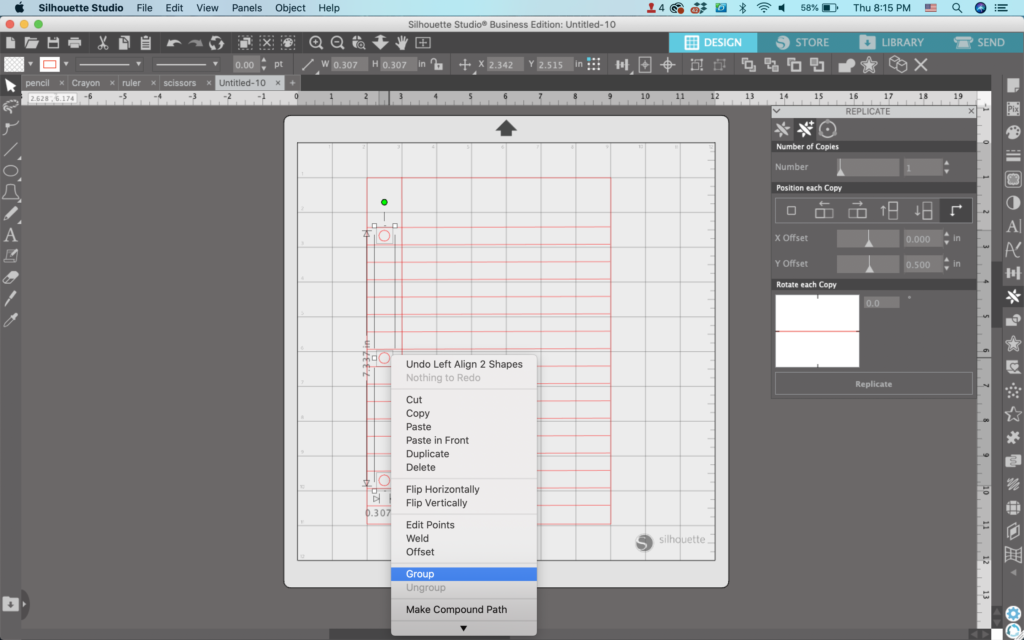This screenshot has width=1024, height=640.
Task: Choose duplicate above position option
Action: tap(889, 210)
